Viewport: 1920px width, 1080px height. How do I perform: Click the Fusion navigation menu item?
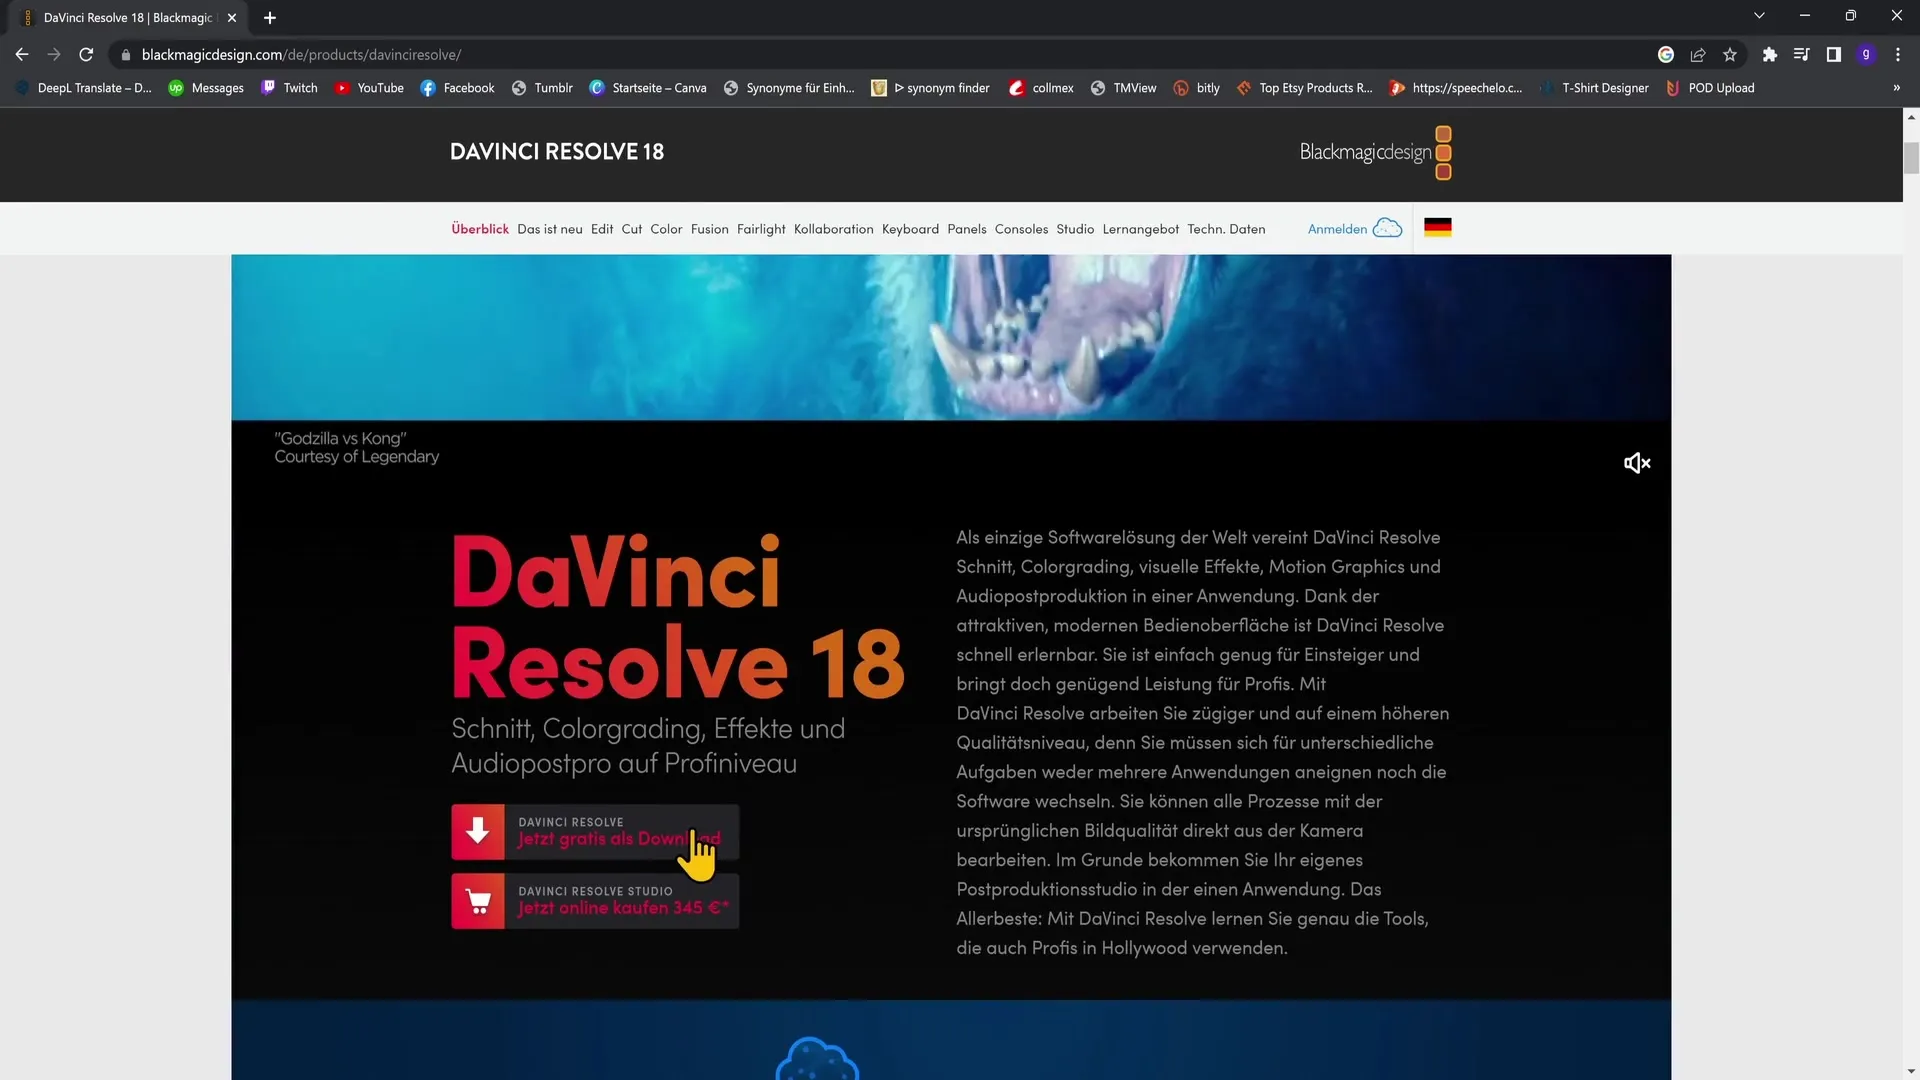709,228
